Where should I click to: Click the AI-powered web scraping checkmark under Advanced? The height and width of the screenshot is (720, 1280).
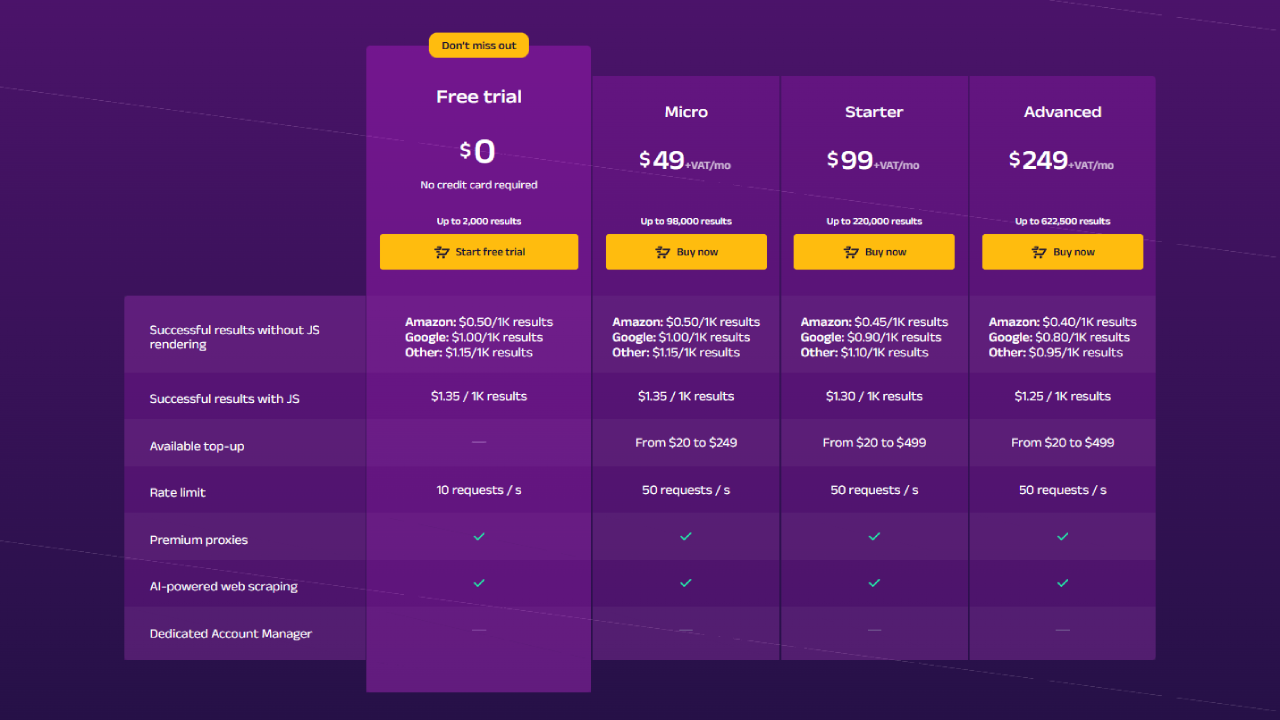click(1062, 583)
